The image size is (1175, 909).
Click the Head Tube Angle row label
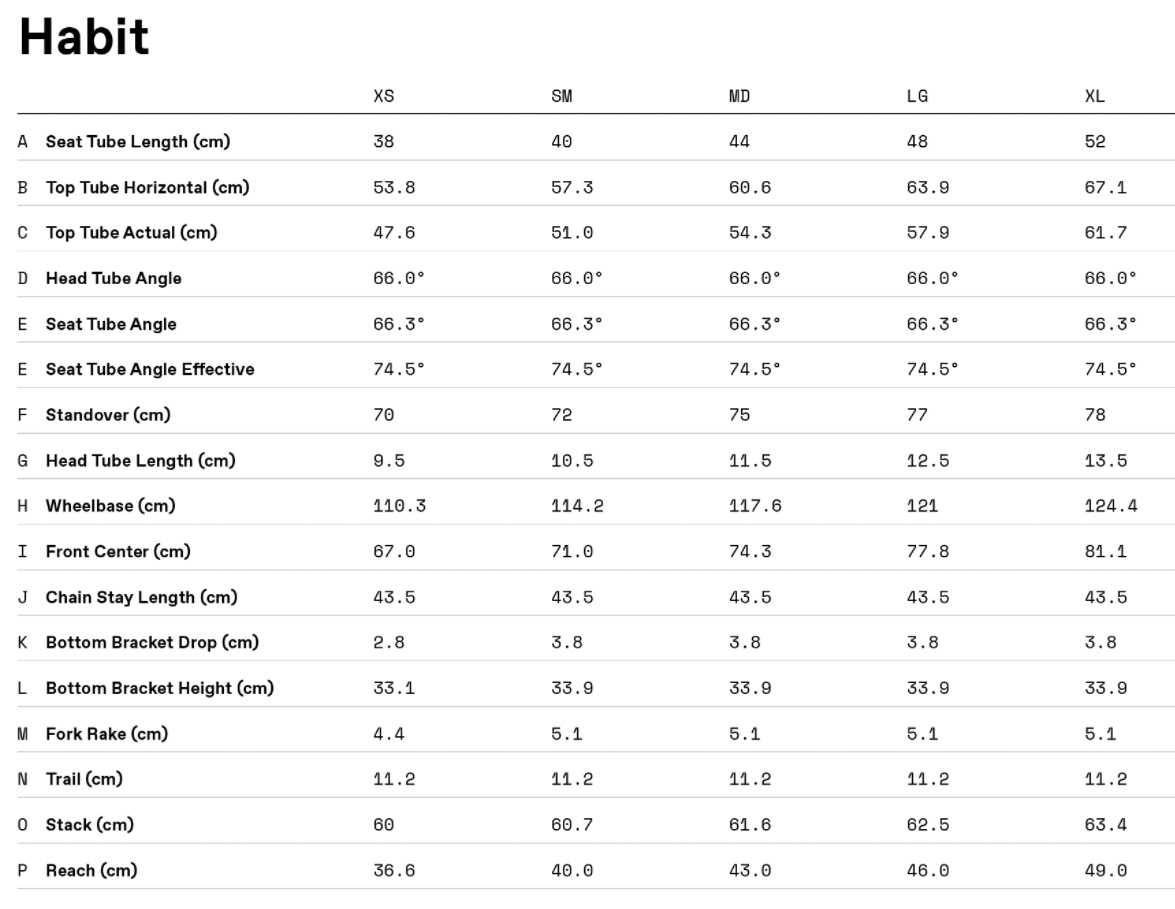click(x=113, y=279)
